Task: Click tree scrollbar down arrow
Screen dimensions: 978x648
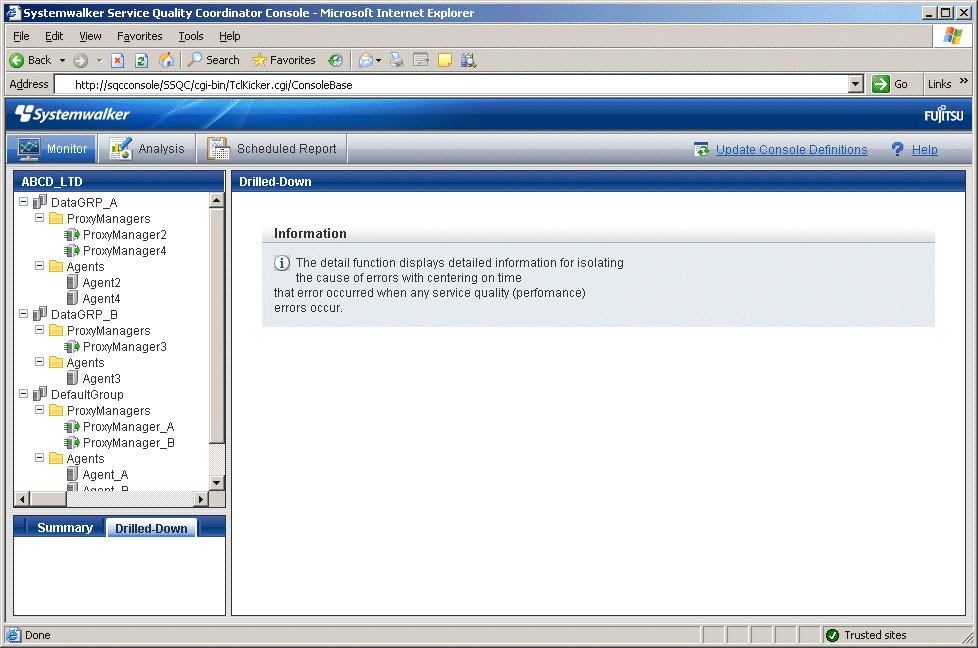Action: coord(216,483)
